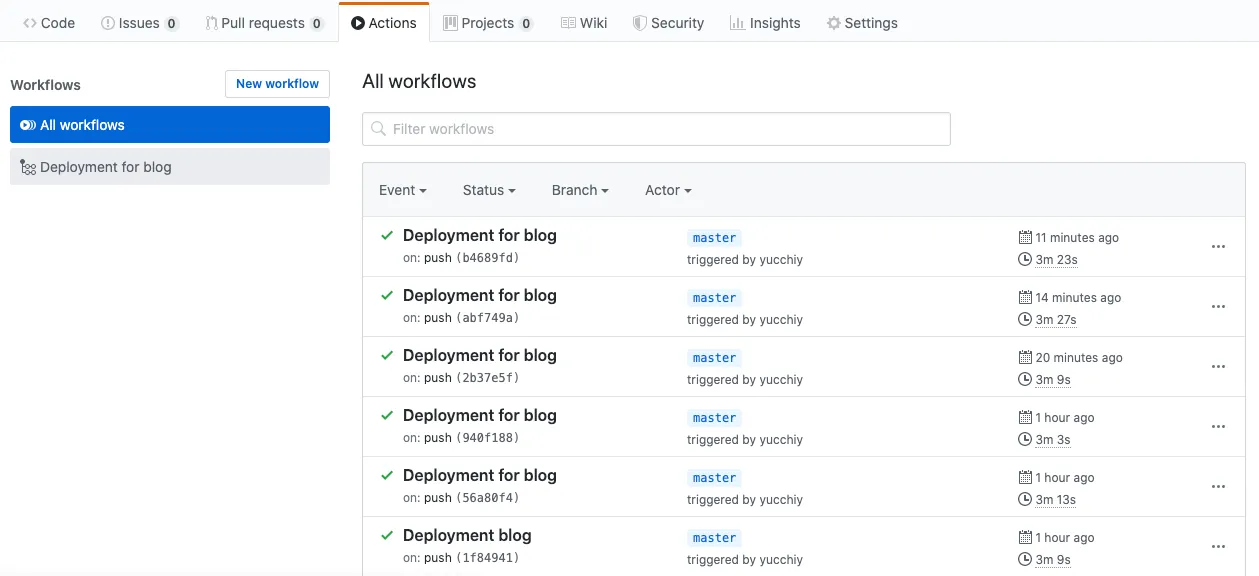This screenshot has height=576, width=1259.
Task: Click the master branch label on the top run
Action: point(714,237)
